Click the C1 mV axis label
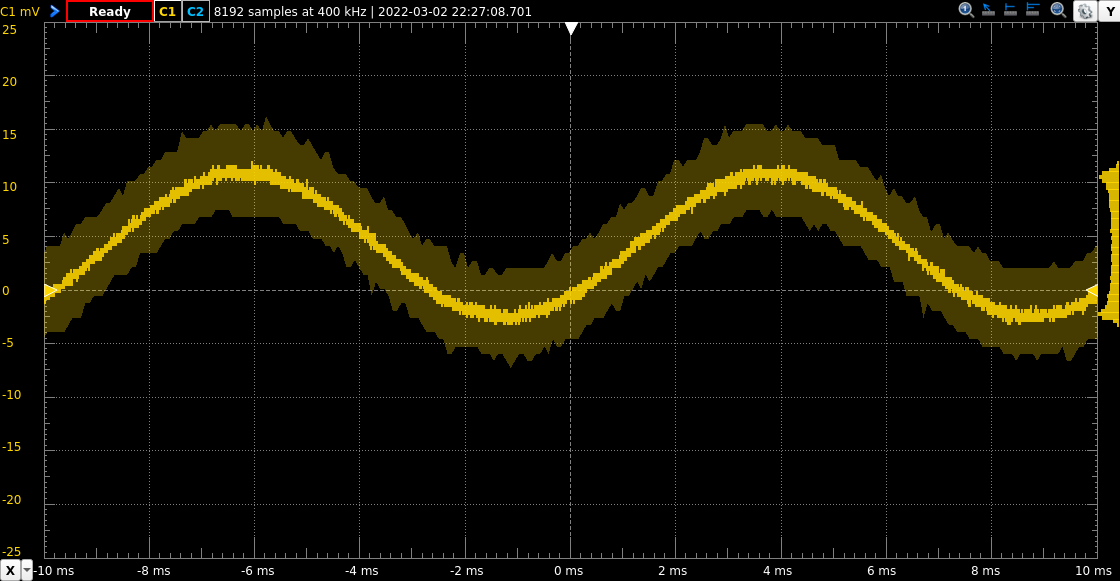 click(20, 11)
